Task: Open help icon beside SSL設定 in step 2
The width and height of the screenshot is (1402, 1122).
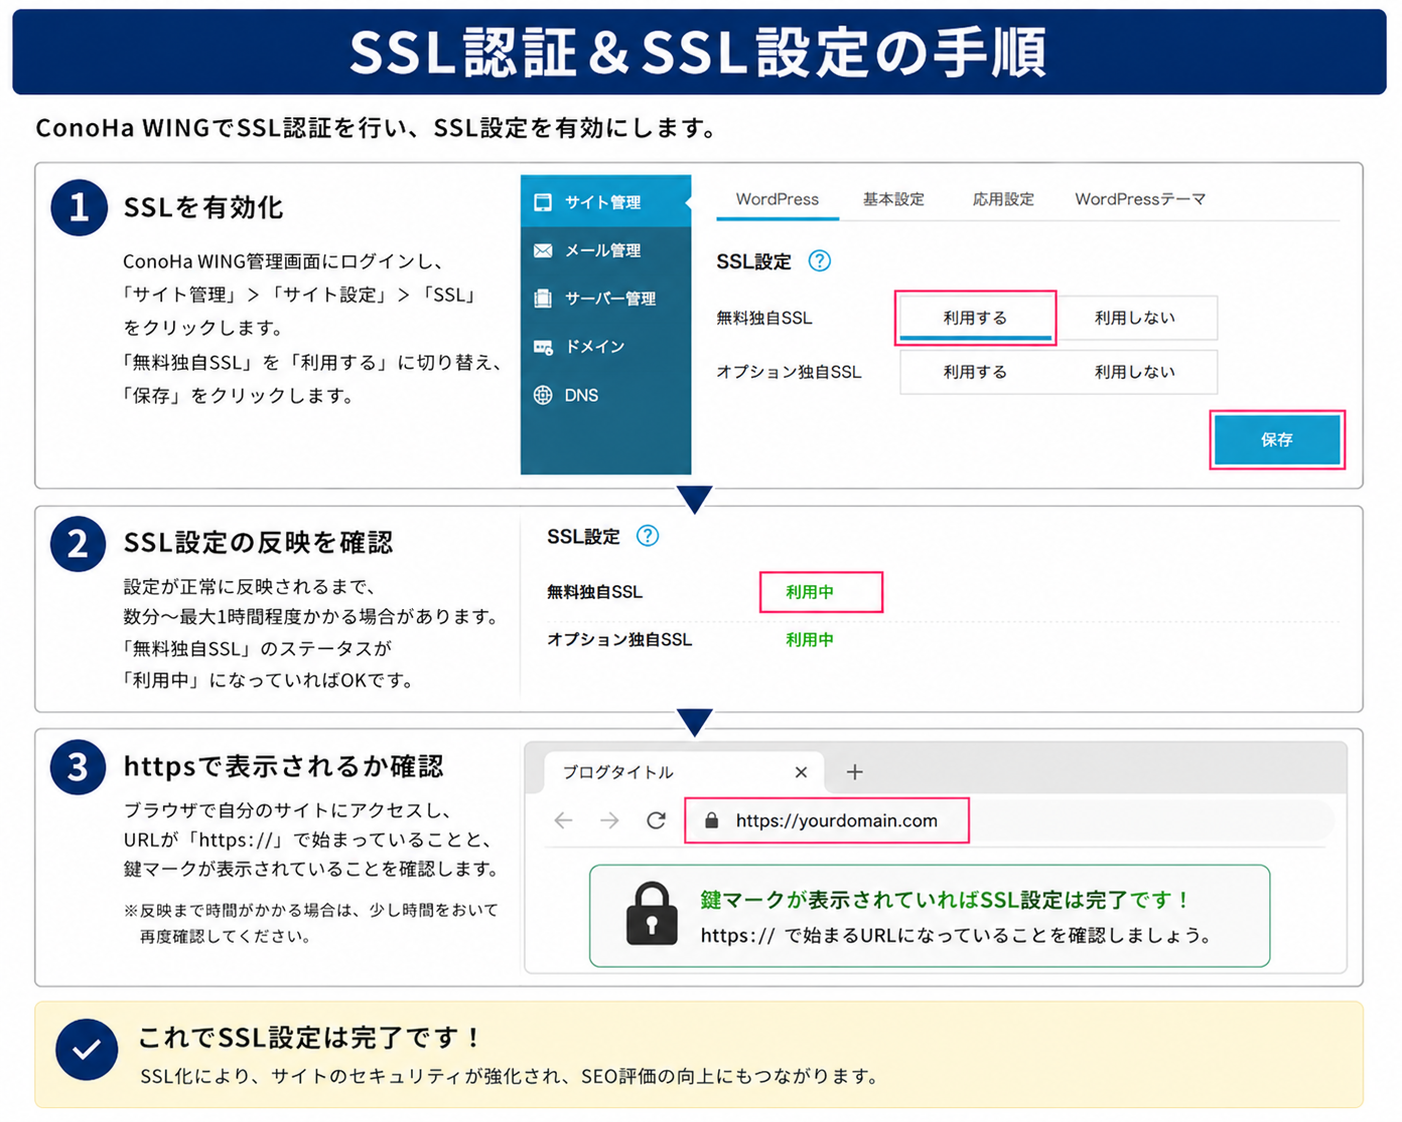Action: [648, 536]
